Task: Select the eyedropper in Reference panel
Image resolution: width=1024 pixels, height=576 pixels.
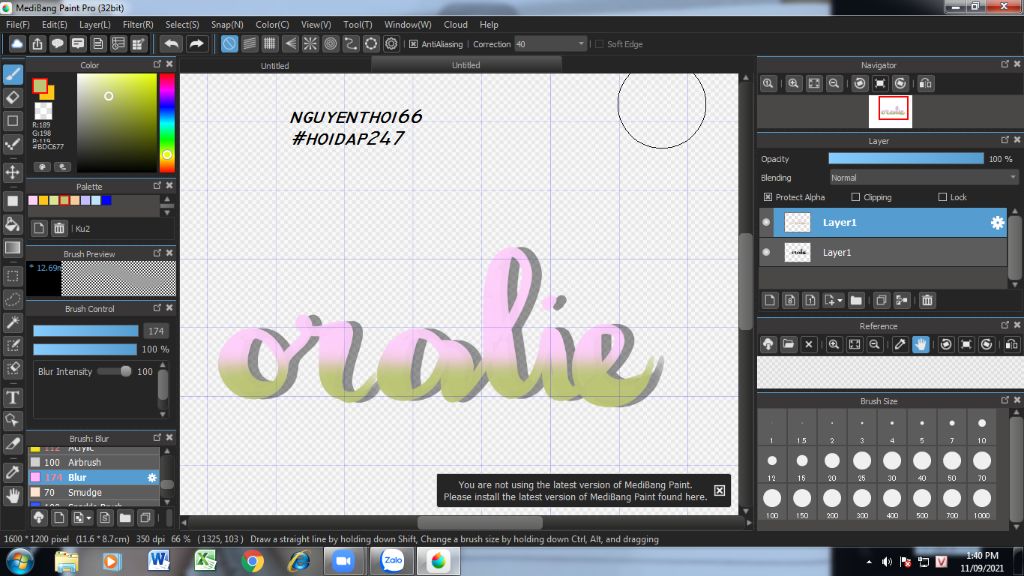Action: pos(900,344)
